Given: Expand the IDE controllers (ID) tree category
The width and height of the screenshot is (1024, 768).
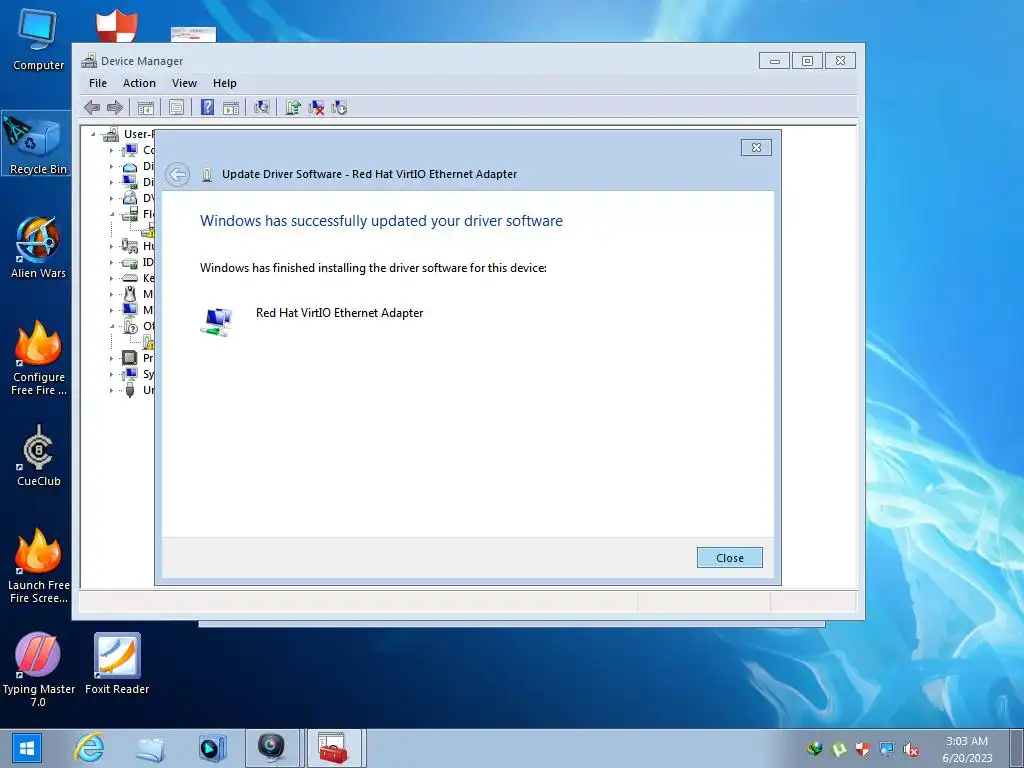Looking at the screenshot, I should pos(111,263).
